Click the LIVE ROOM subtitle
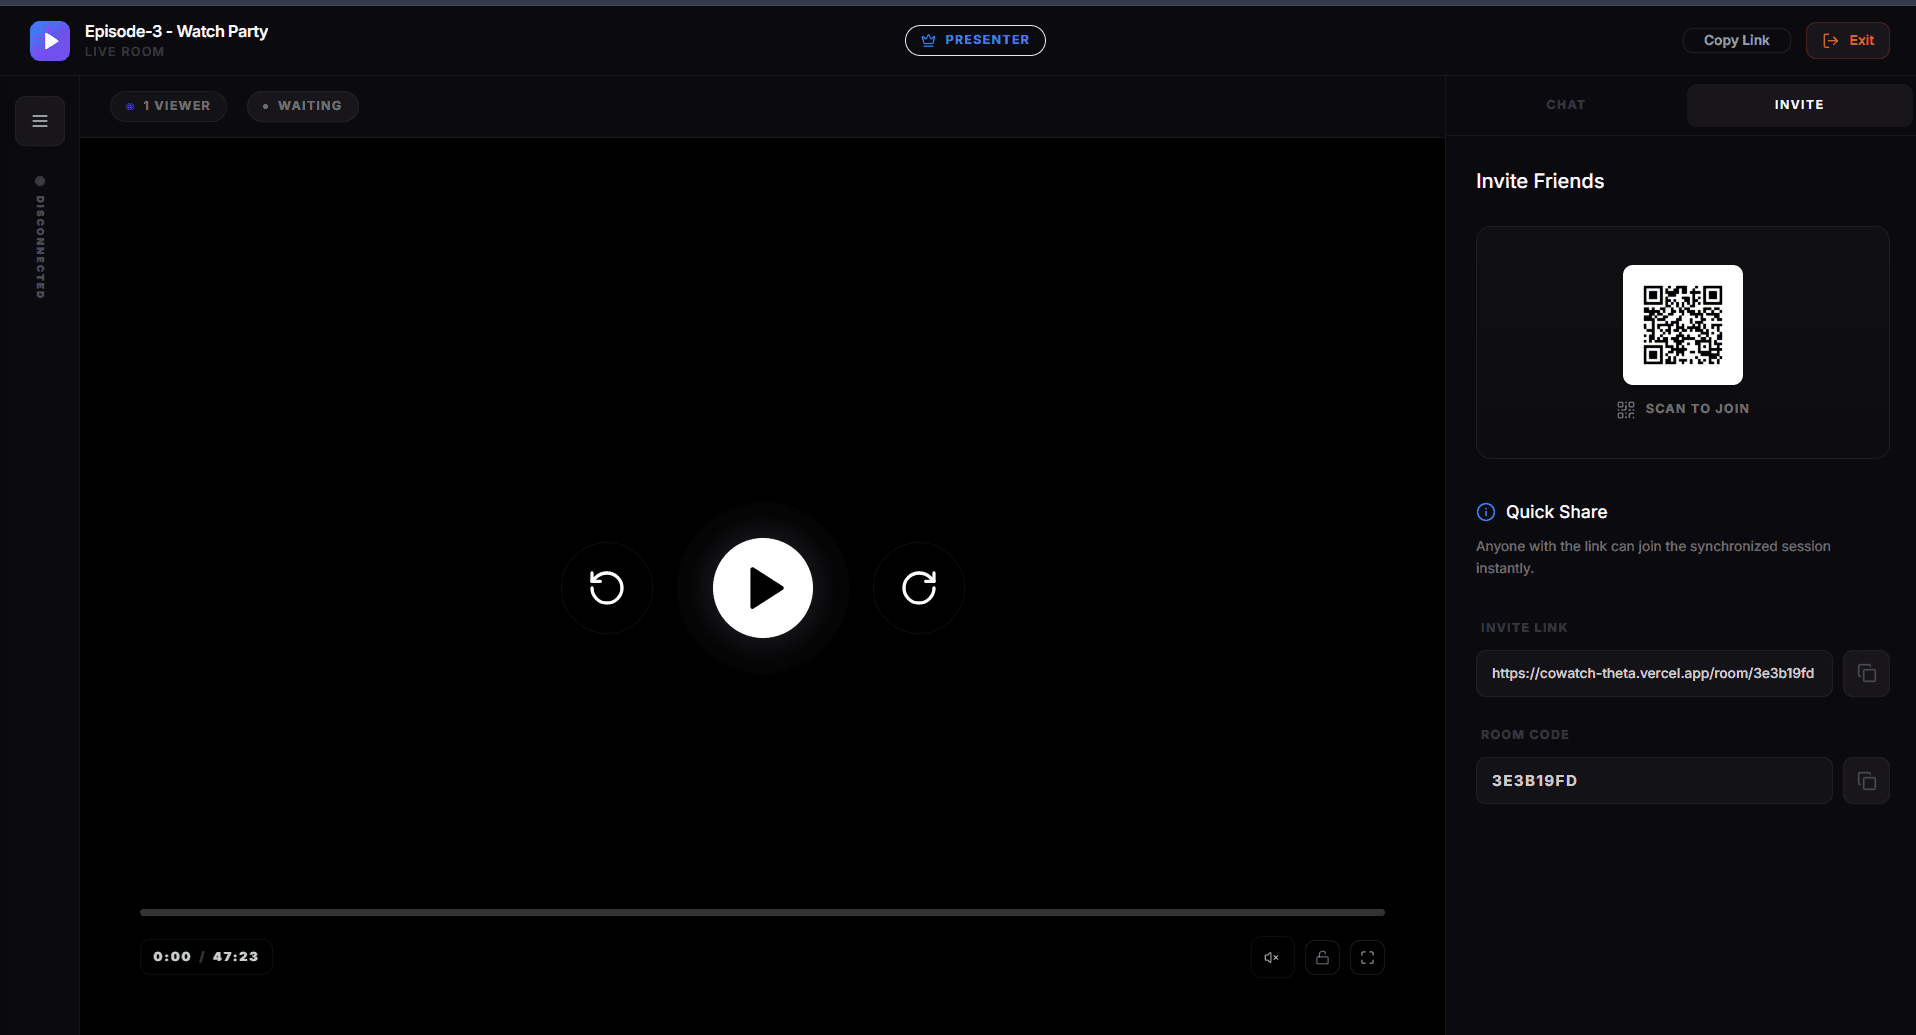 tap(124, 52)
